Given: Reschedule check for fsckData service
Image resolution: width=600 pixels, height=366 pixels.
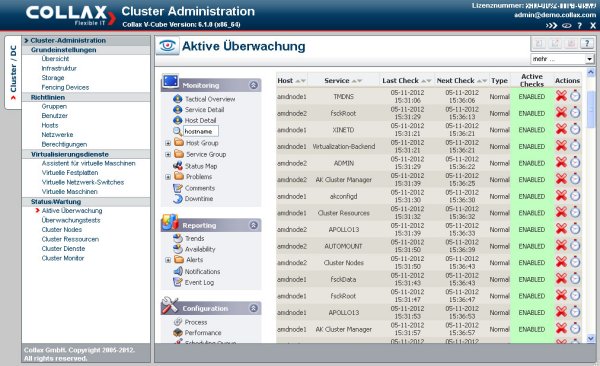Looking at the screenshot, I should click(x=575, y=279).
